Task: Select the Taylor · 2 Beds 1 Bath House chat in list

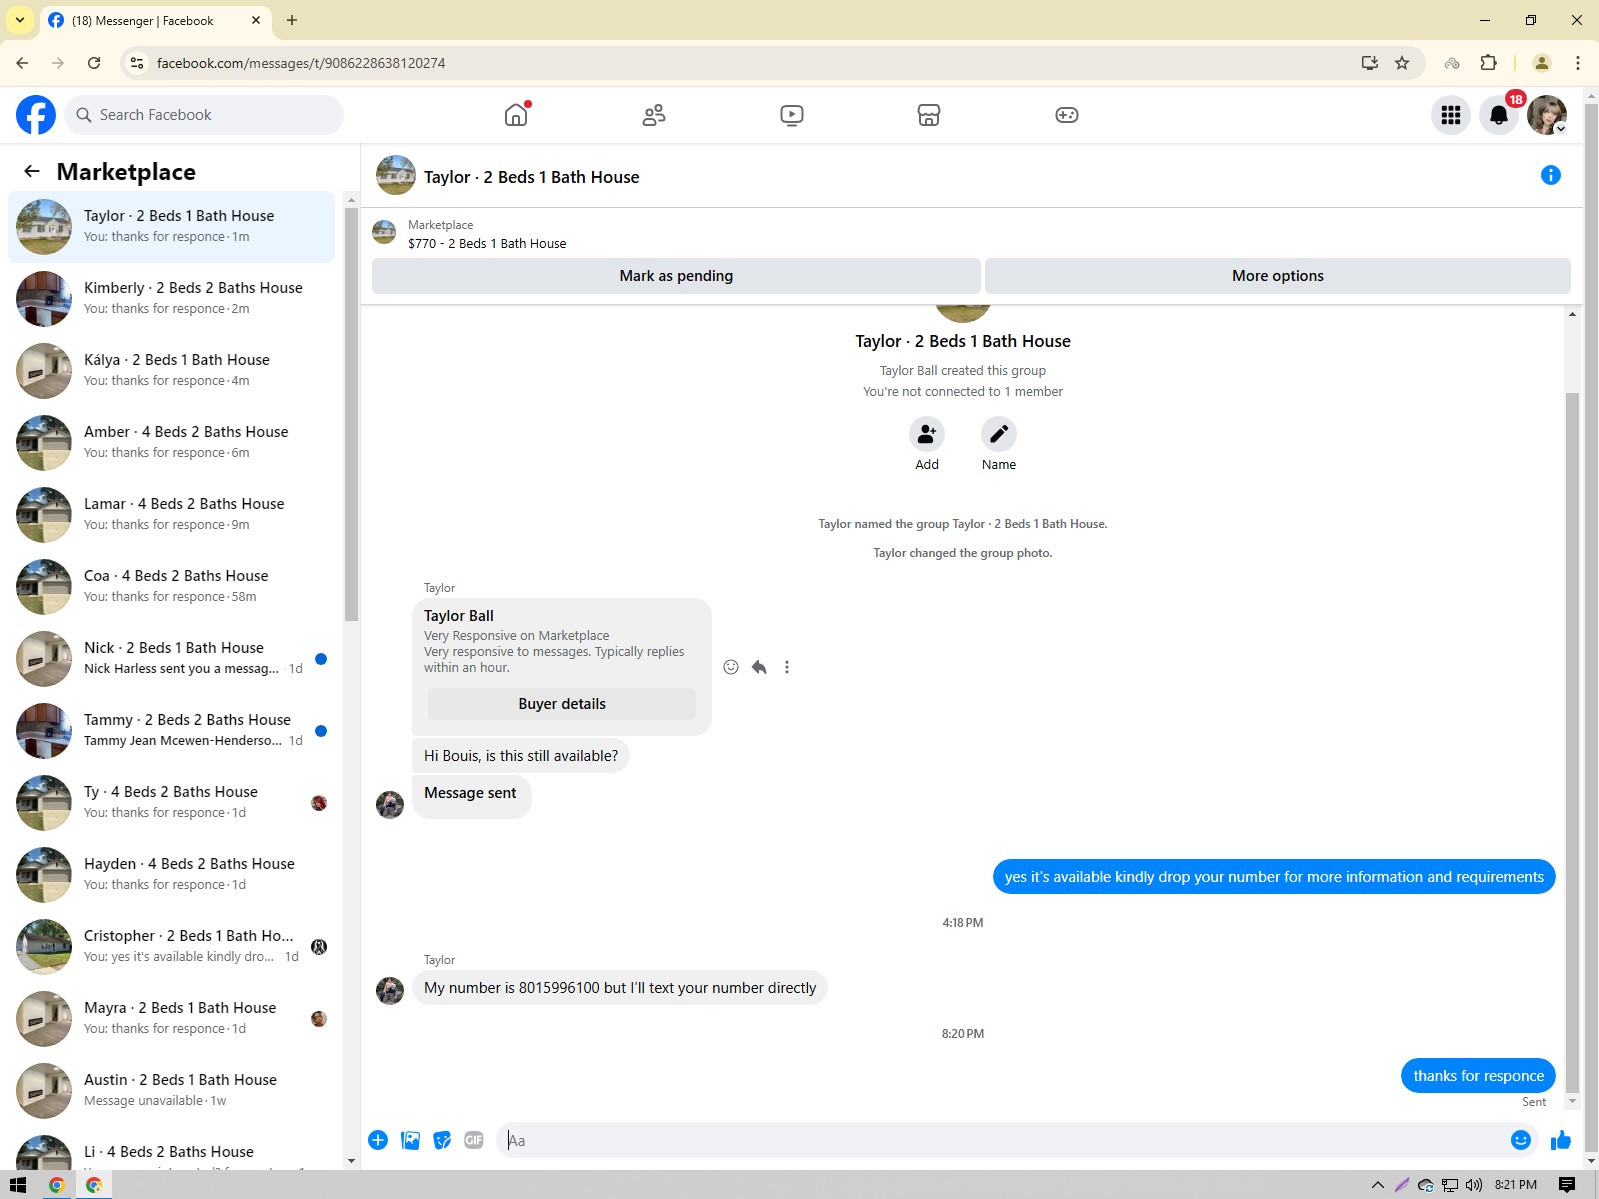Action: pos(172,227)
